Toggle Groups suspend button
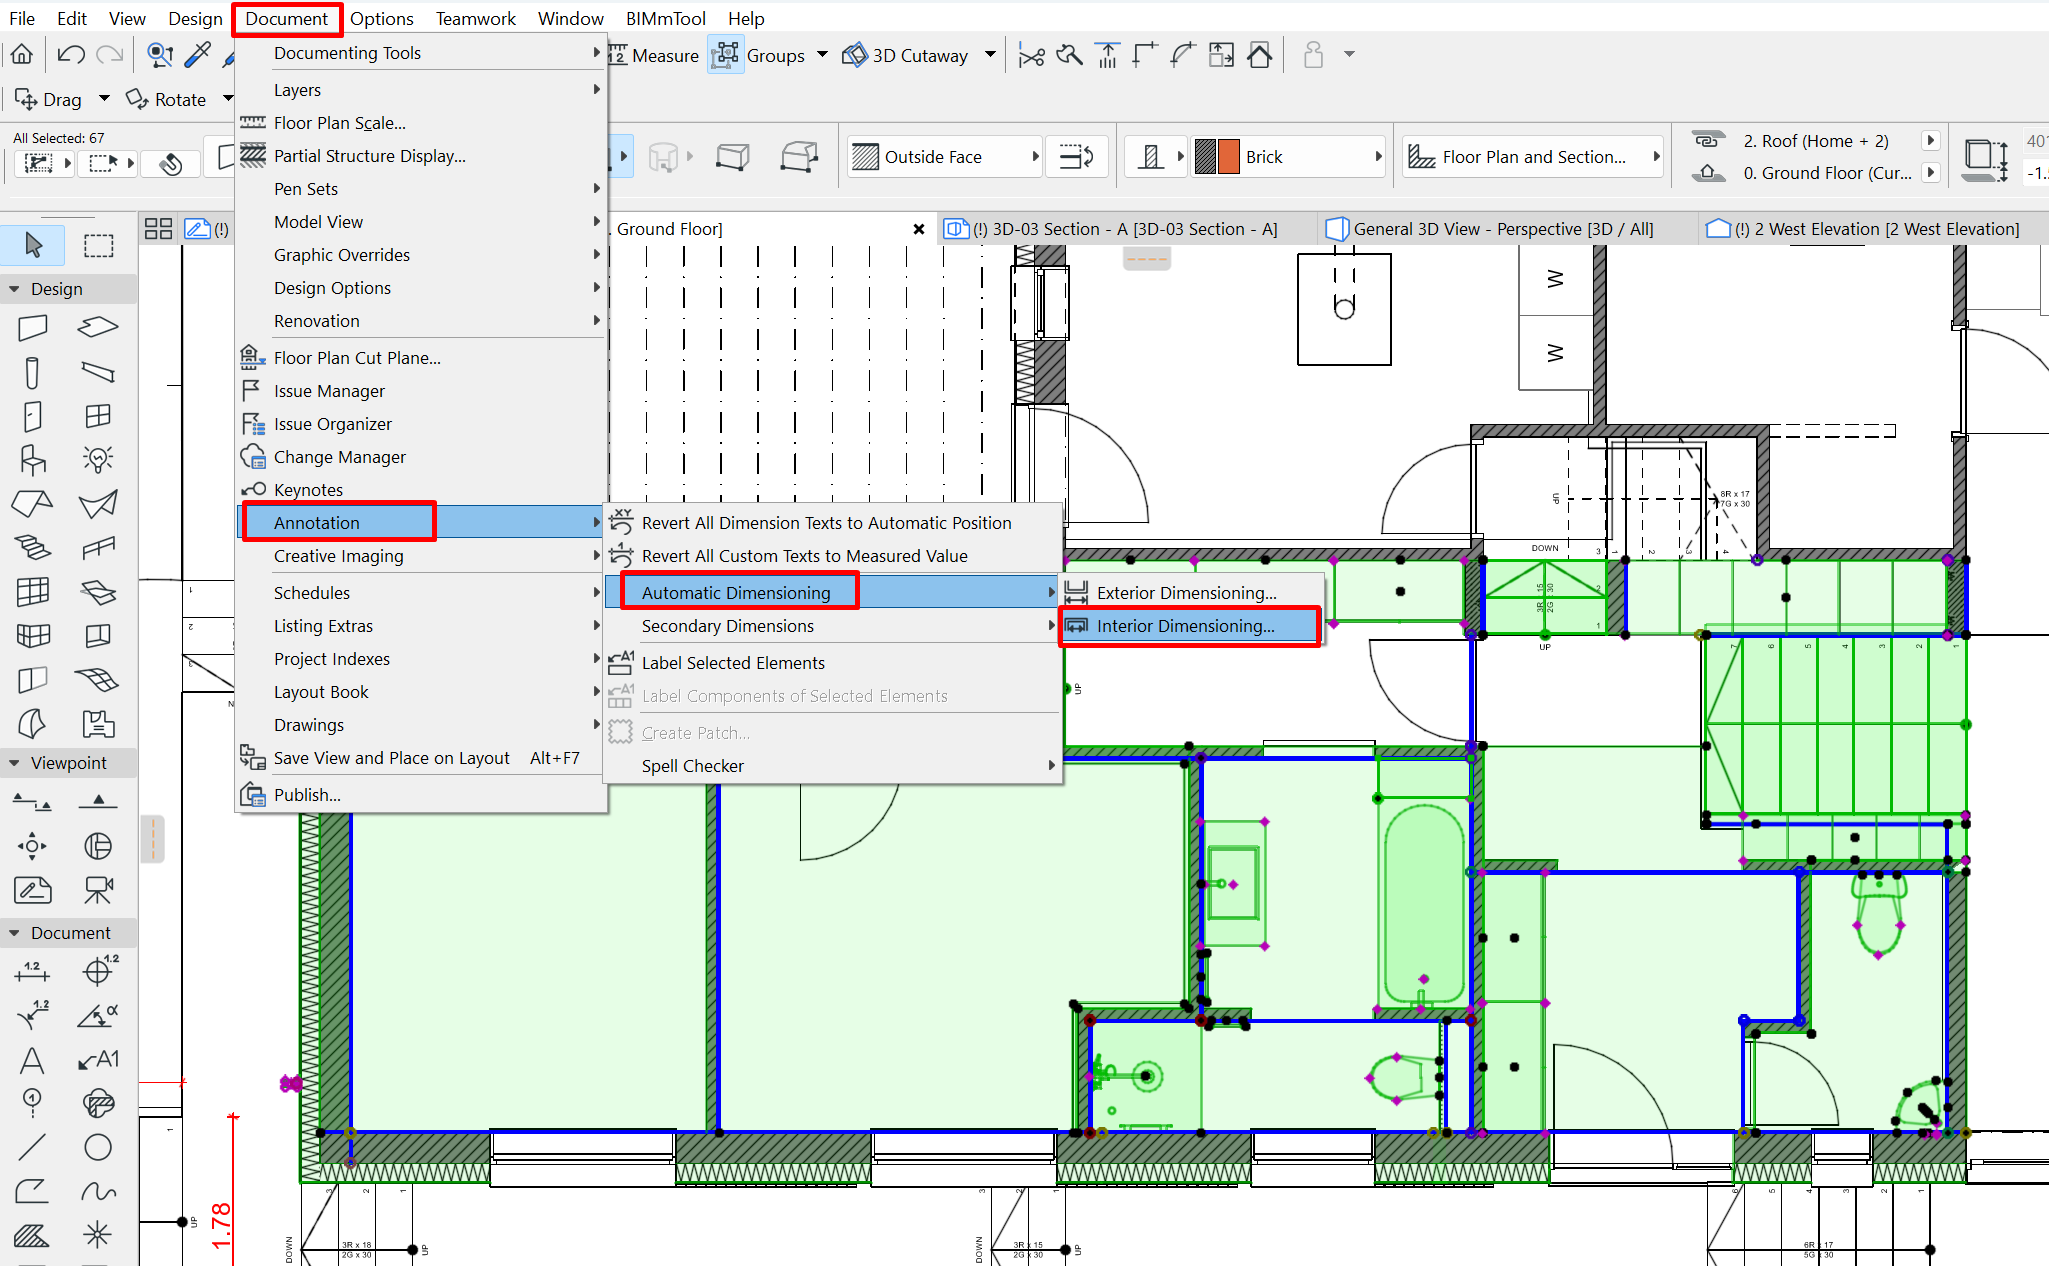Viewport: 2049px width, 1266px height. (726, 56)
